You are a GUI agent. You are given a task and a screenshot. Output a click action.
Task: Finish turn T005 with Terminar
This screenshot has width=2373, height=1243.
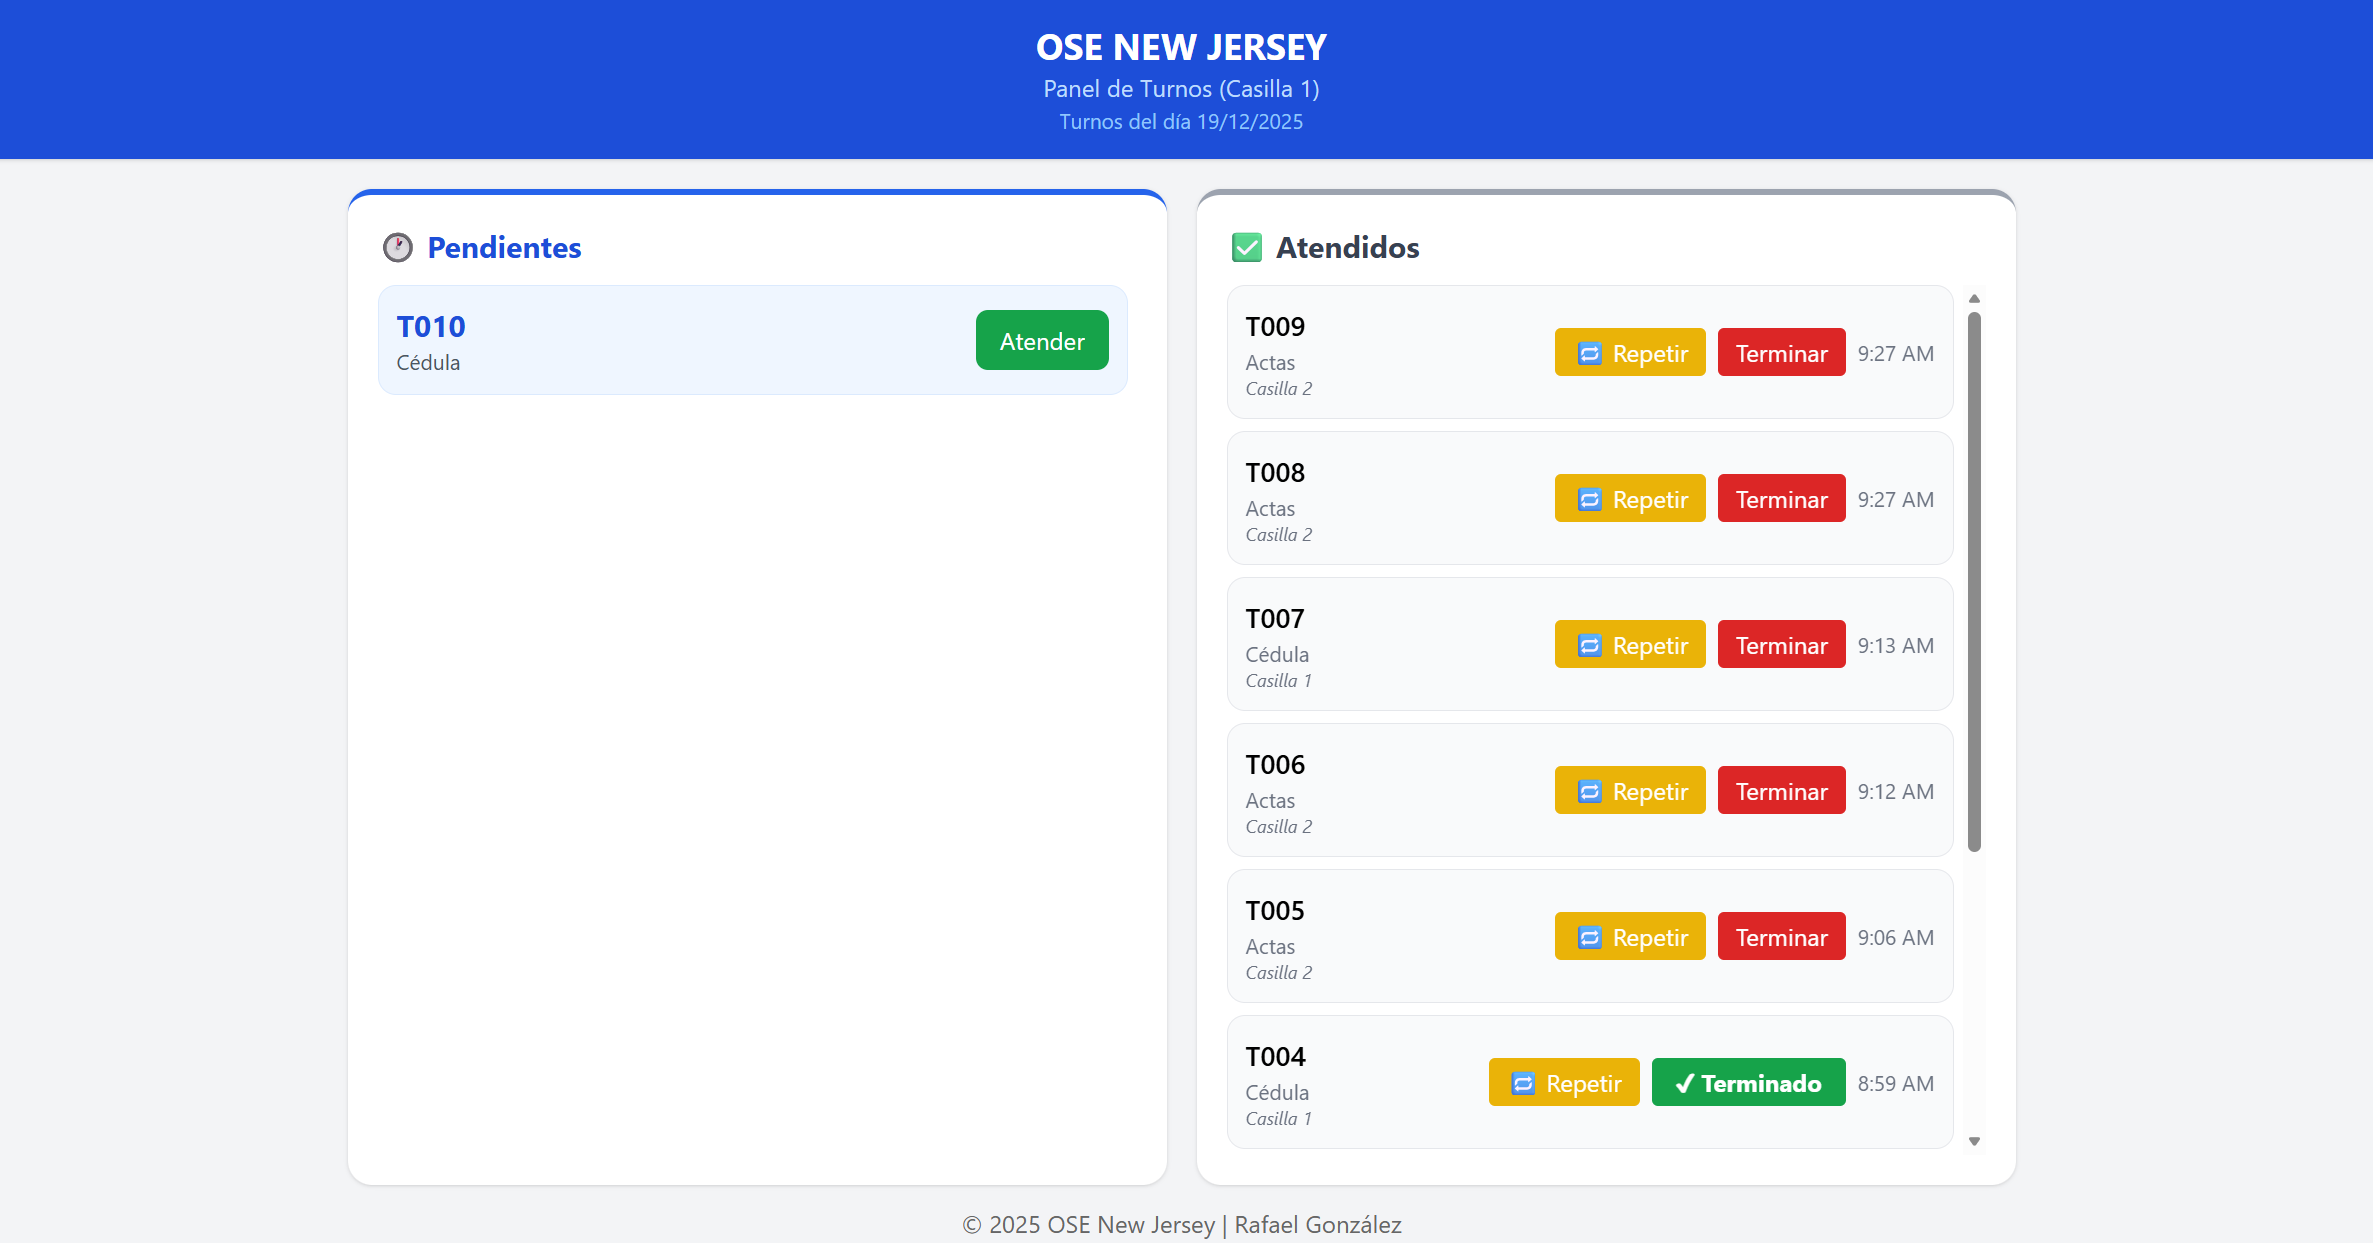point(1781,937)
